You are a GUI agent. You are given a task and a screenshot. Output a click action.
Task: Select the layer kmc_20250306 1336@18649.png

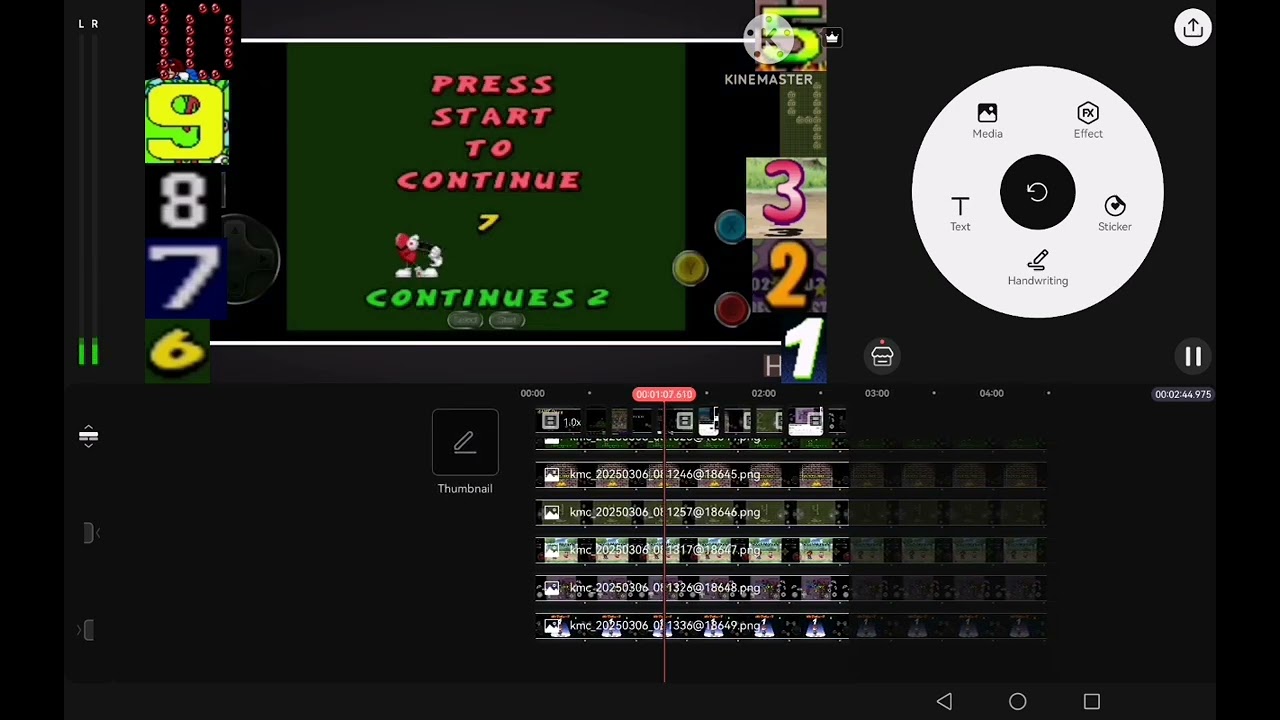point(692,626)
